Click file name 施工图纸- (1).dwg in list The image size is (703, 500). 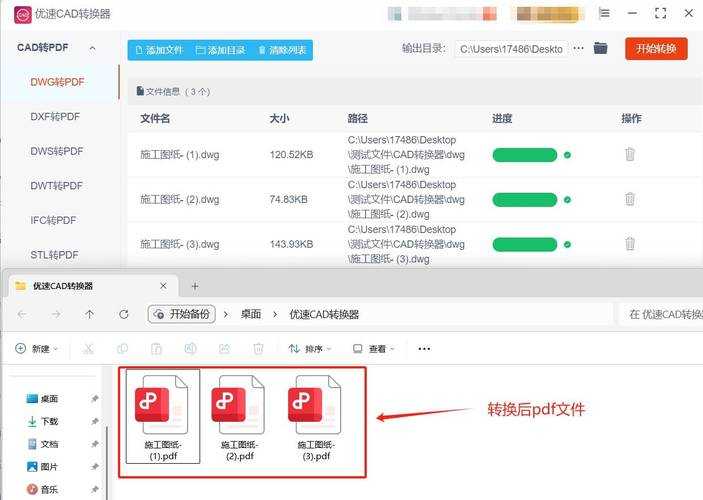click(x=180, y=155)
